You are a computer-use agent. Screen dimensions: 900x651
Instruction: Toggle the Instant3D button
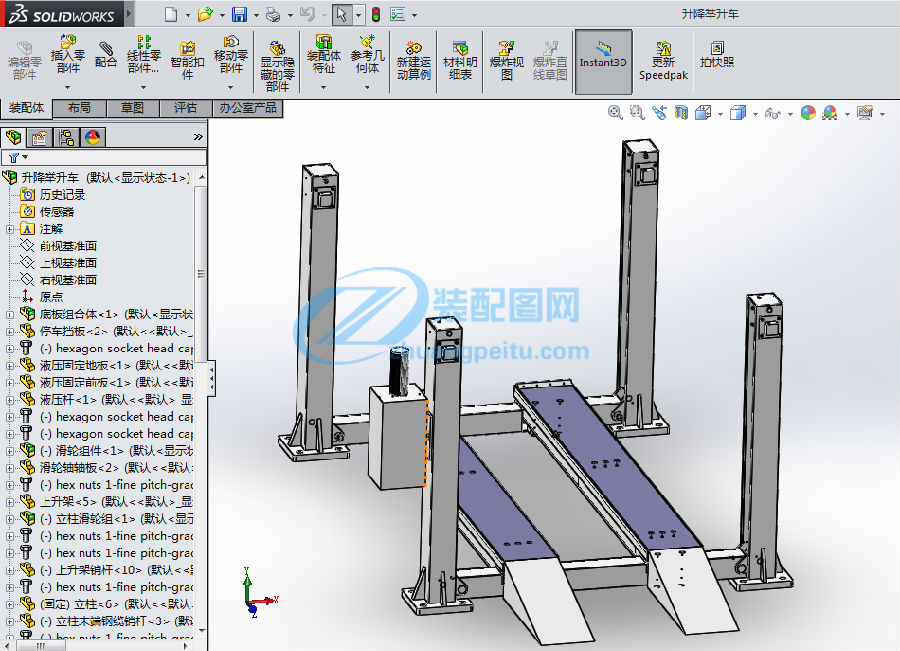click(603, 58)
